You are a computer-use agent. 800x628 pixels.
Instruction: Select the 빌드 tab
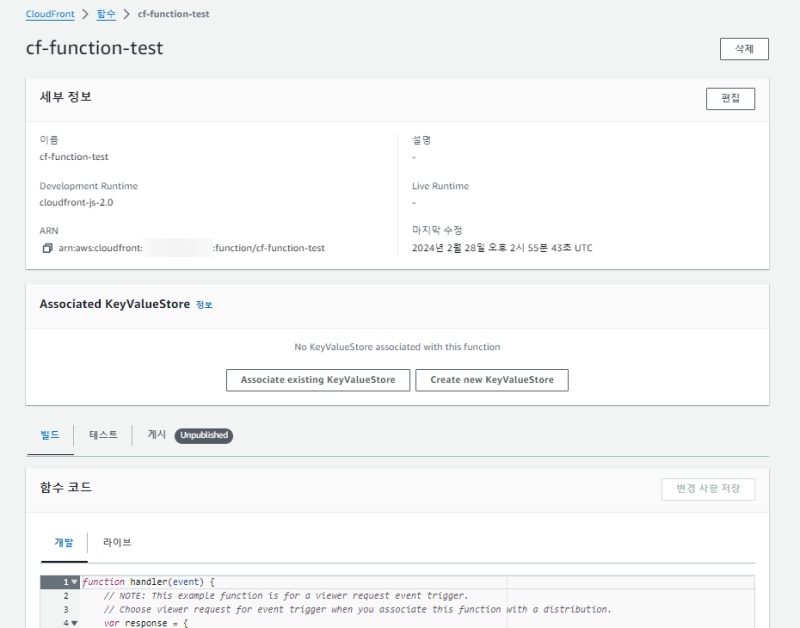[50, 435]
